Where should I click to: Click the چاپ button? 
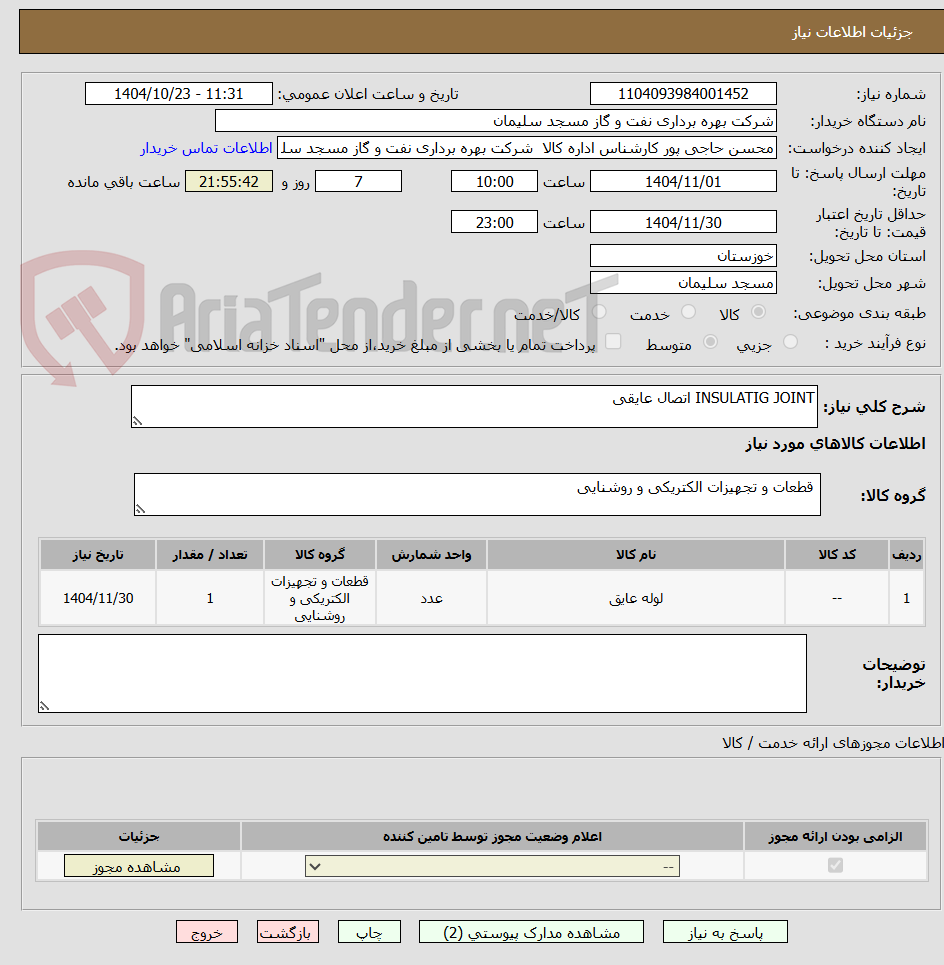click(368, 931)
